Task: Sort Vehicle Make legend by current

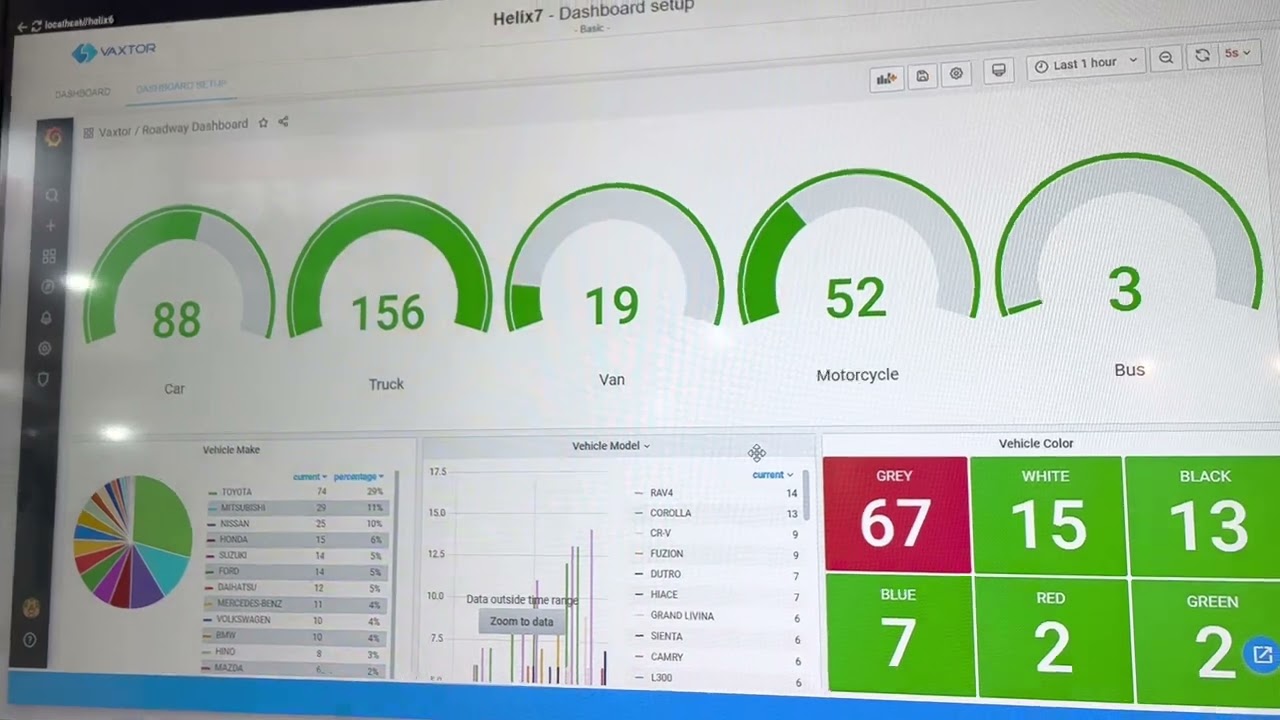Action: point(310,476)
